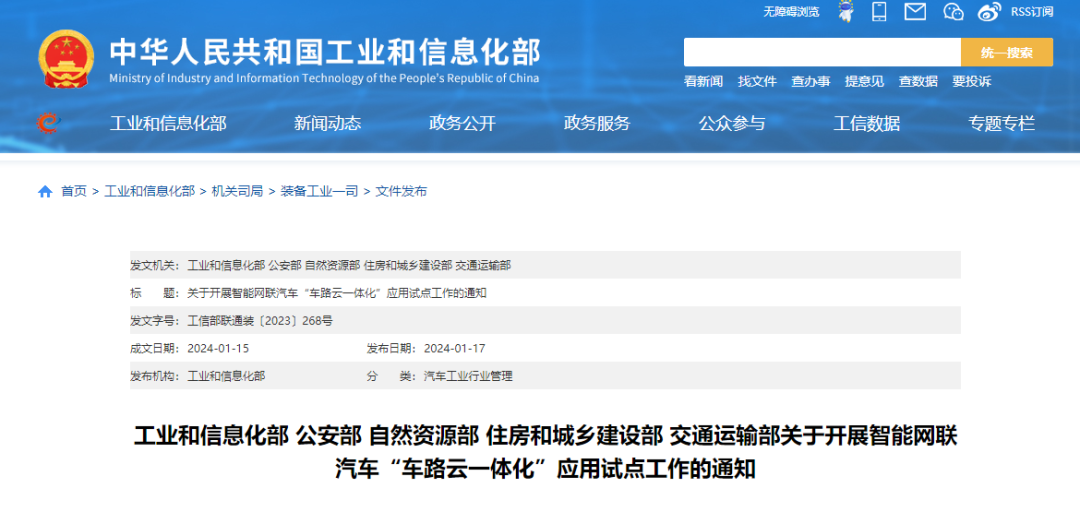1080x512 pixels.
Task: Focus the search input field
Action: click(x=822, y=52)
